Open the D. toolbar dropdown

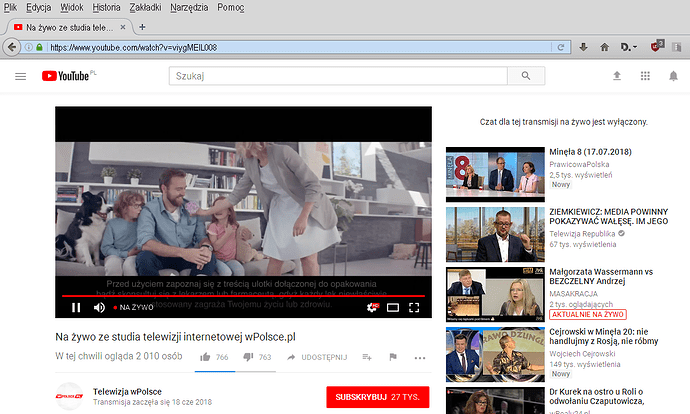629,47
